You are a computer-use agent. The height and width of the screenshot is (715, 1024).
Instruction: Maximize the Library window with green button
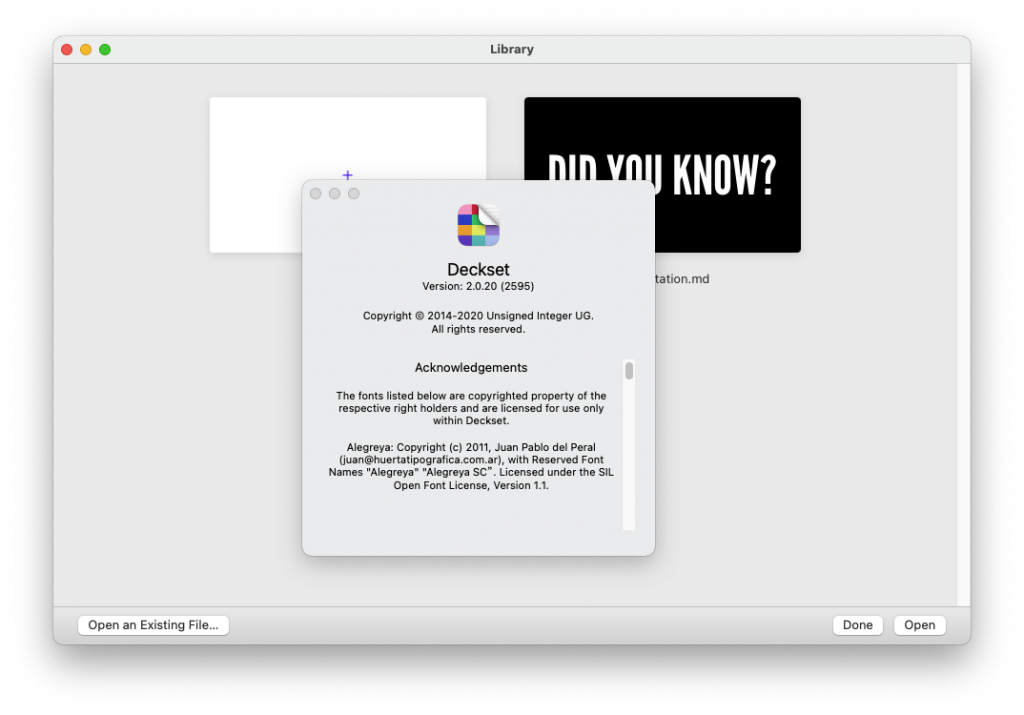(104, 50)
